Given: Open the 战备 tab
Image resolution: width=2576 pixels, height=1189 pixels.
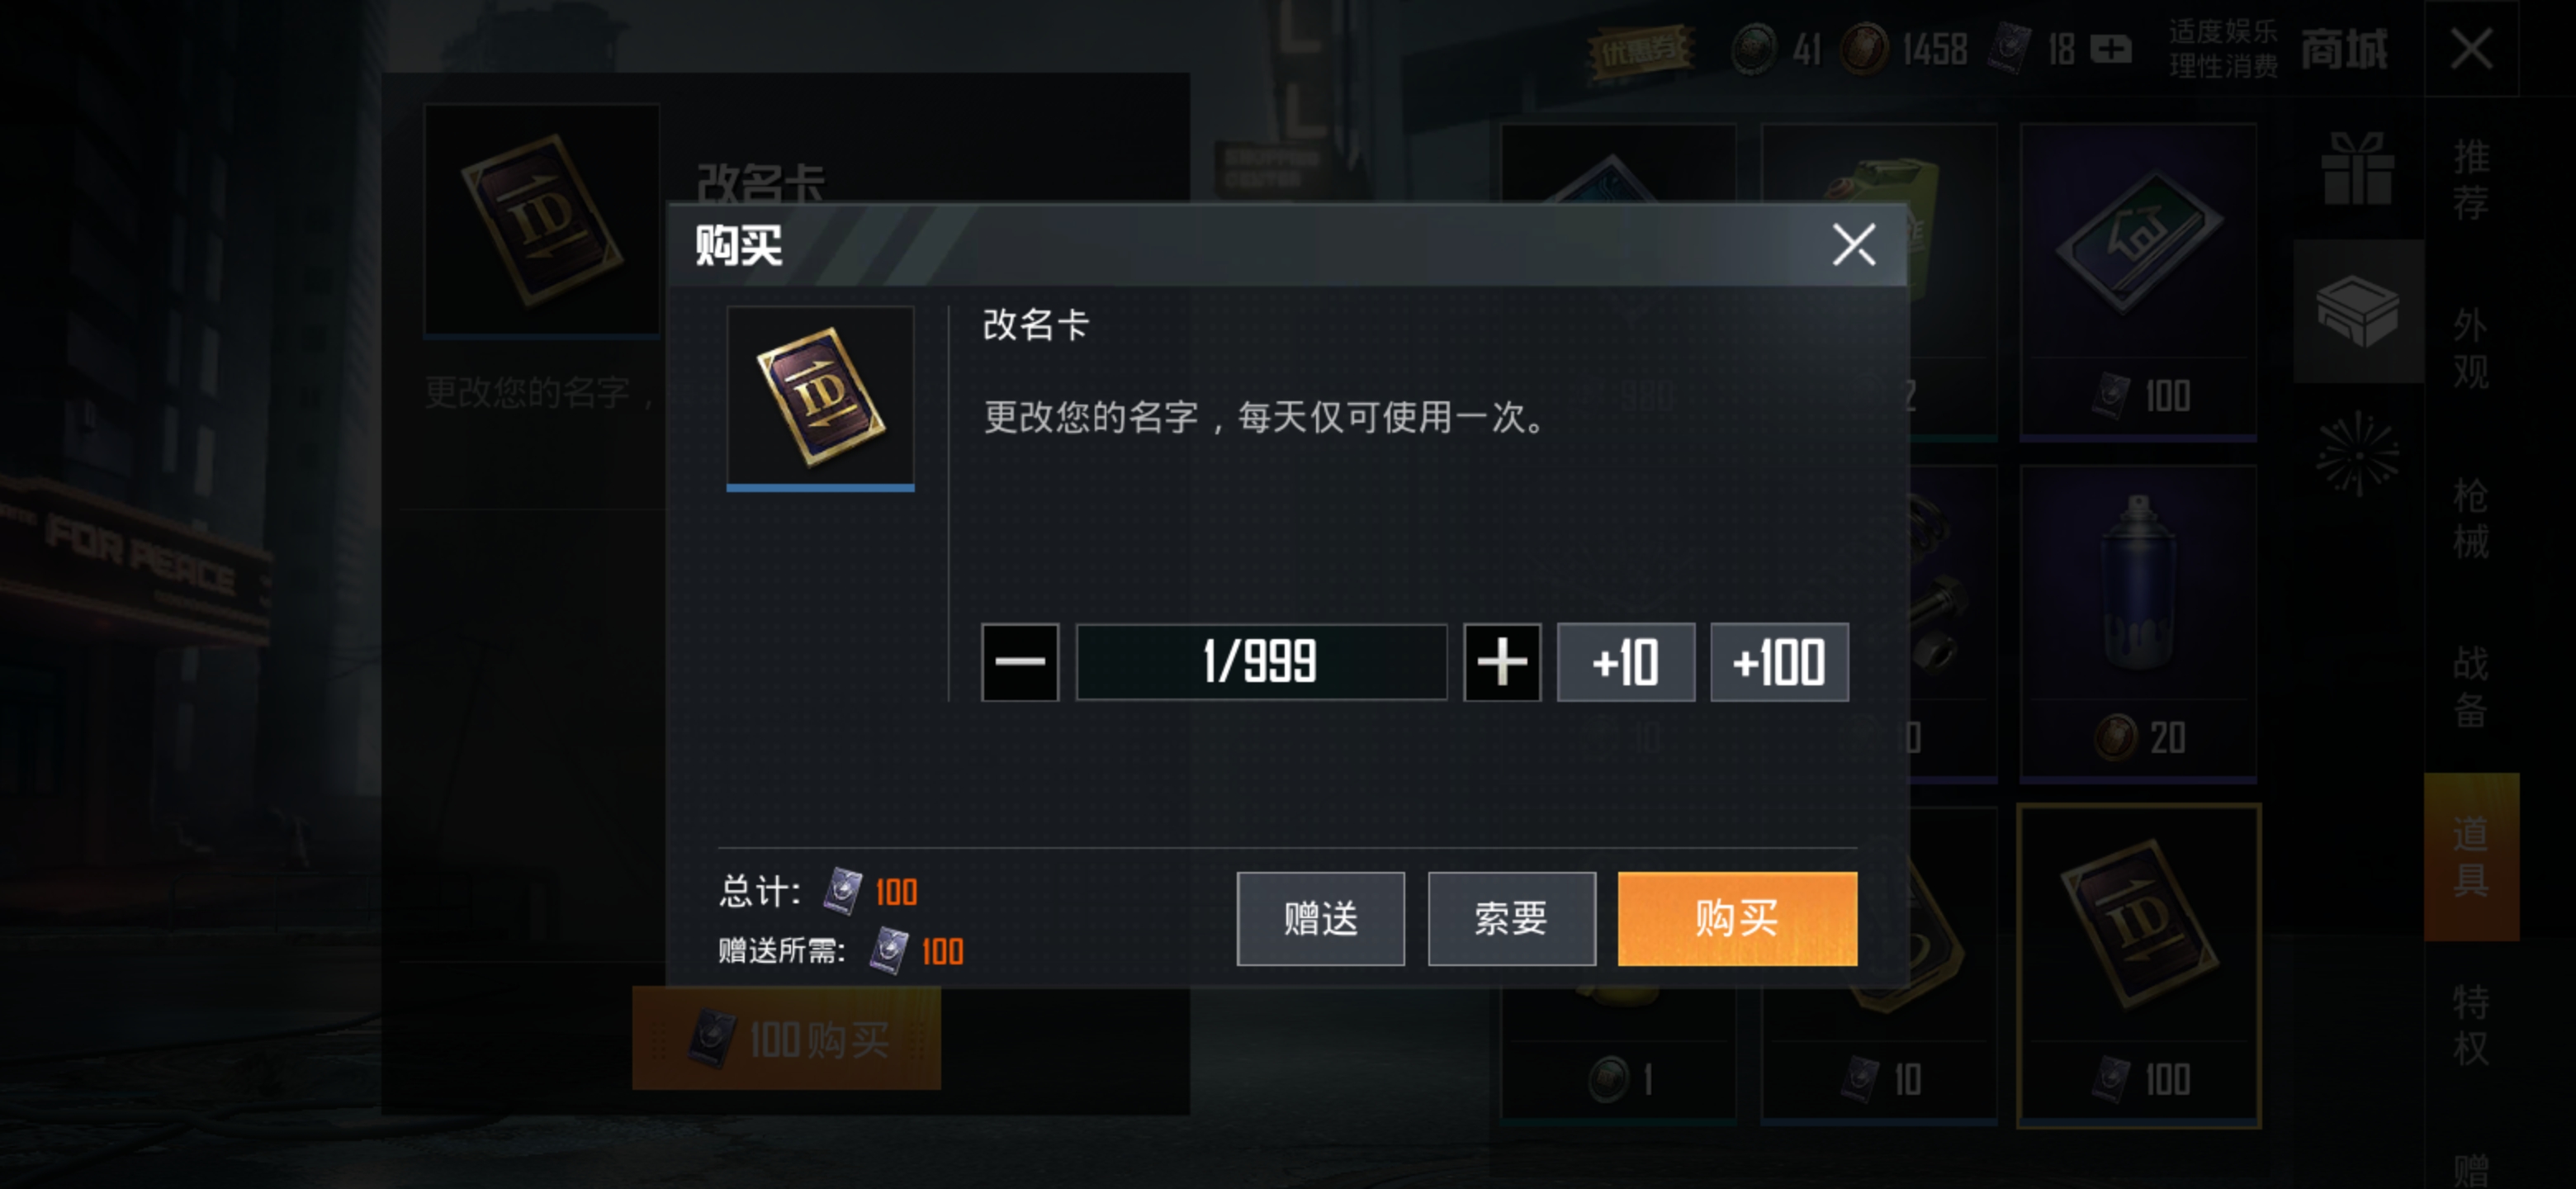Looking at the screenshot, I should coord(2470,687).
